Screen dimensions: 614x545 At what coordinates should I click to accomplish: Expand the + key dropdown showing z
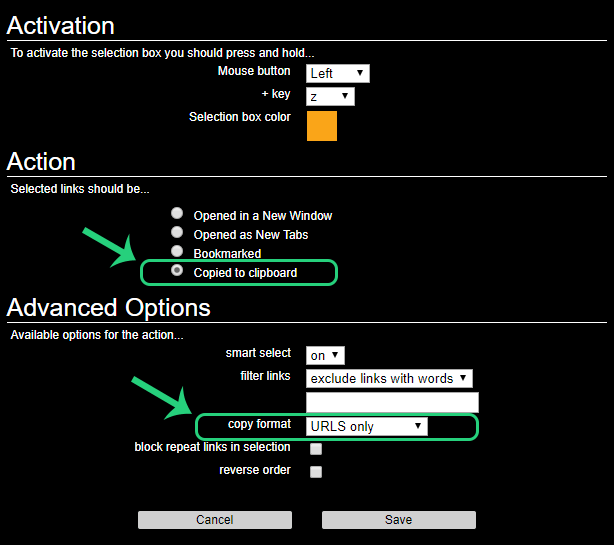click(331, 96)
